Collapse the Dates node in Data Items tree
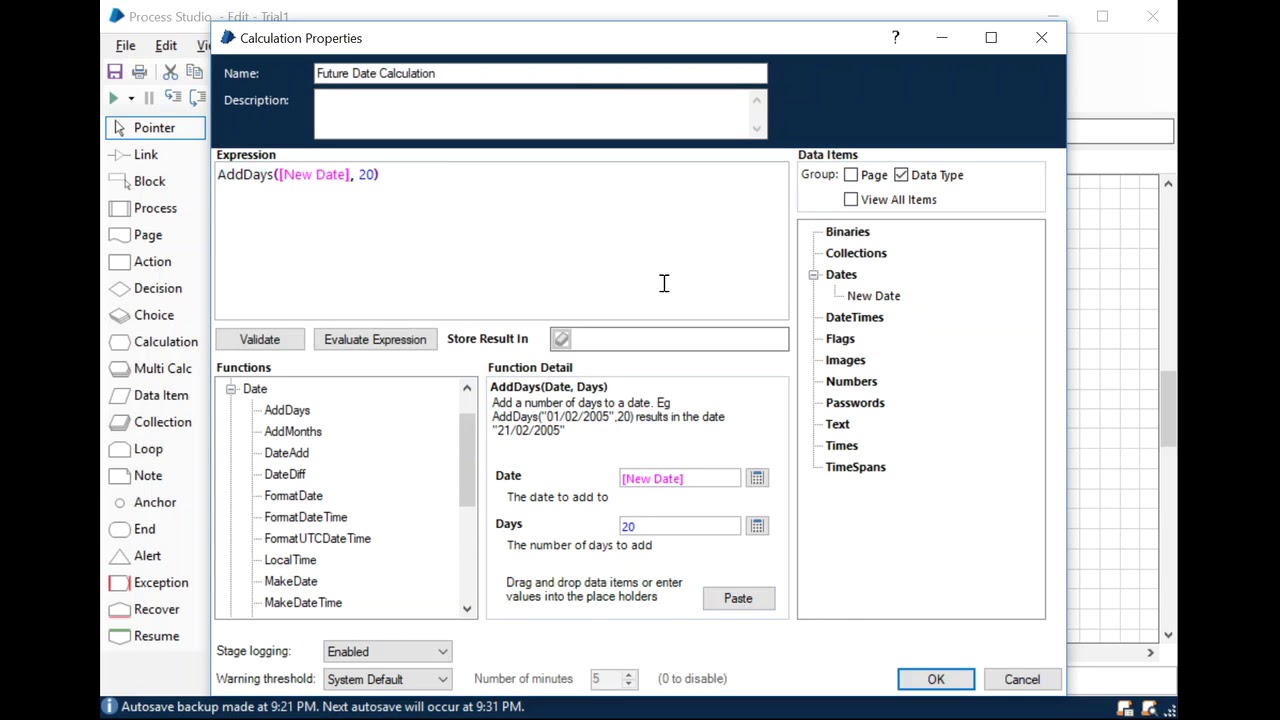Image resolution: width=1280 pixels, height=720 pixels. 814,275
